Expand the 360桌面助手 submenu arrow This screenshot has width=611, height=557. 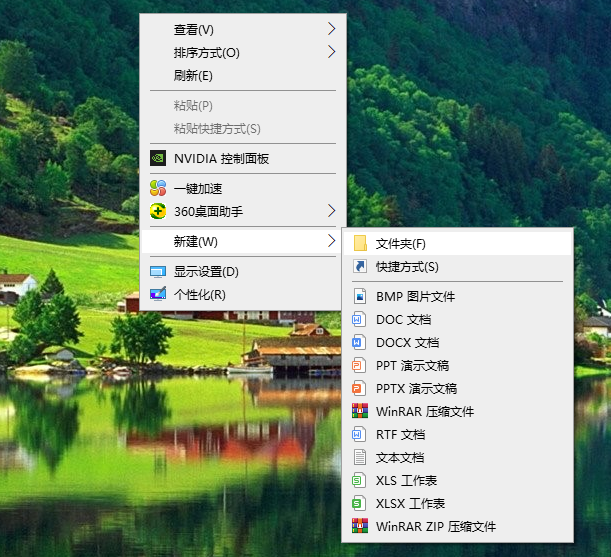[x=331, y=210]
